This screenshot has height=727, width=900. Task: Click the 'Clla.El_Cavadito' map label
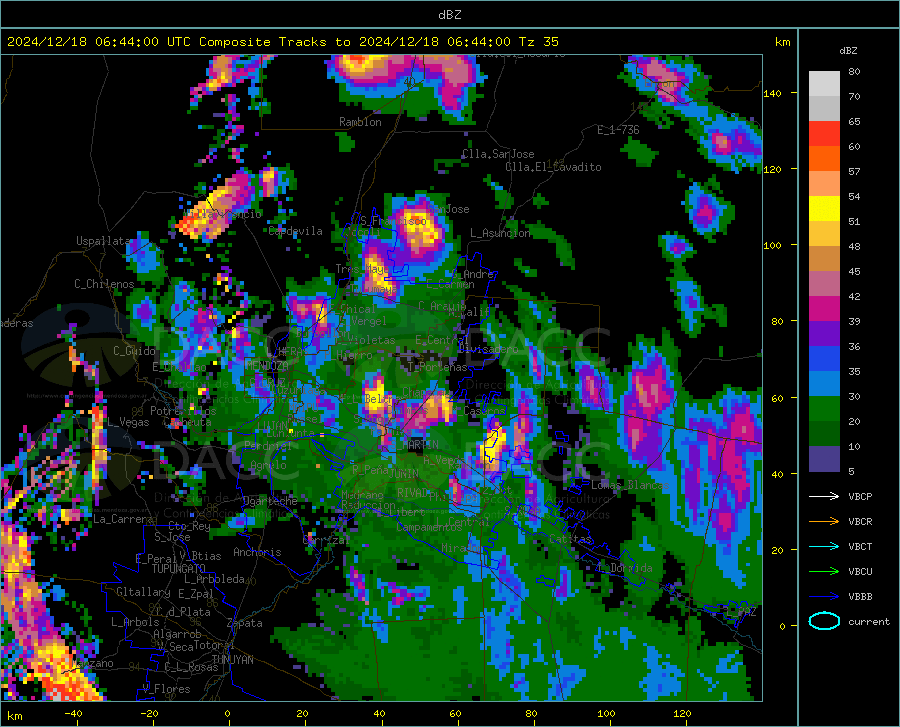tap(553, 167)
